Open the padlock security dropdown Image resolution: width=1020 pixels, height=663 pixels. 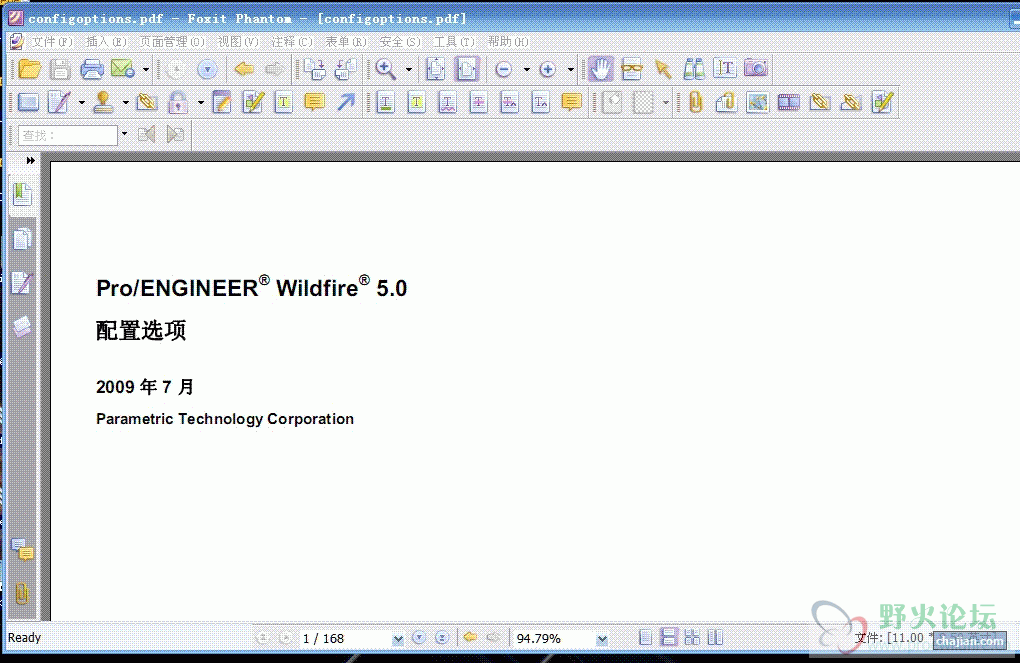tap(200, 102)
